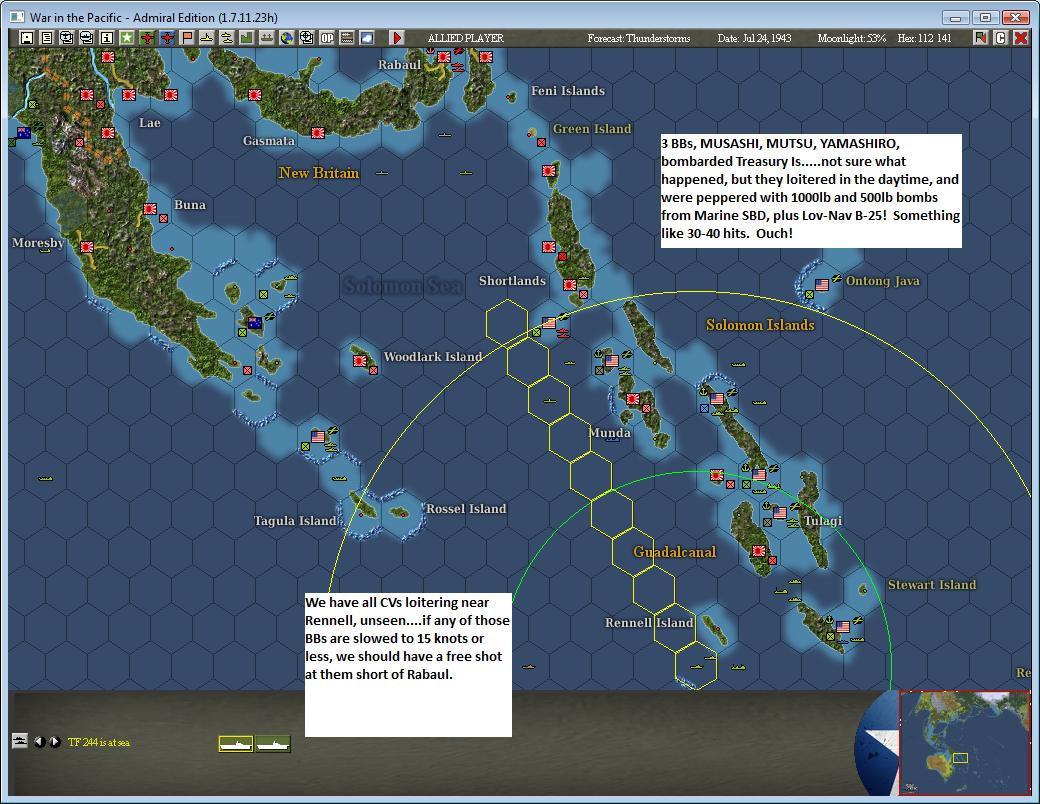The height and width of the screenshot is (804, 1040).
Task: Click the 'C' button in top bar
Action: (1000, 38)
